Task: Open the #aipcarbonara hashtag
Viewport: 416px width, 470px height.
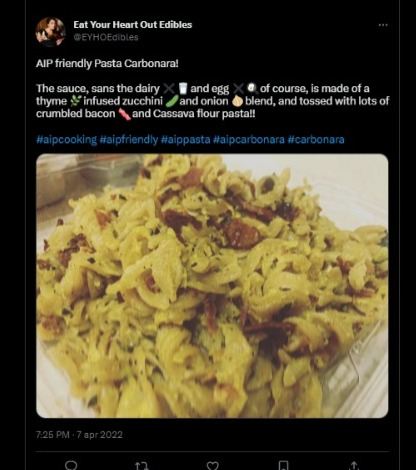Action: click(x=249, y=139)
